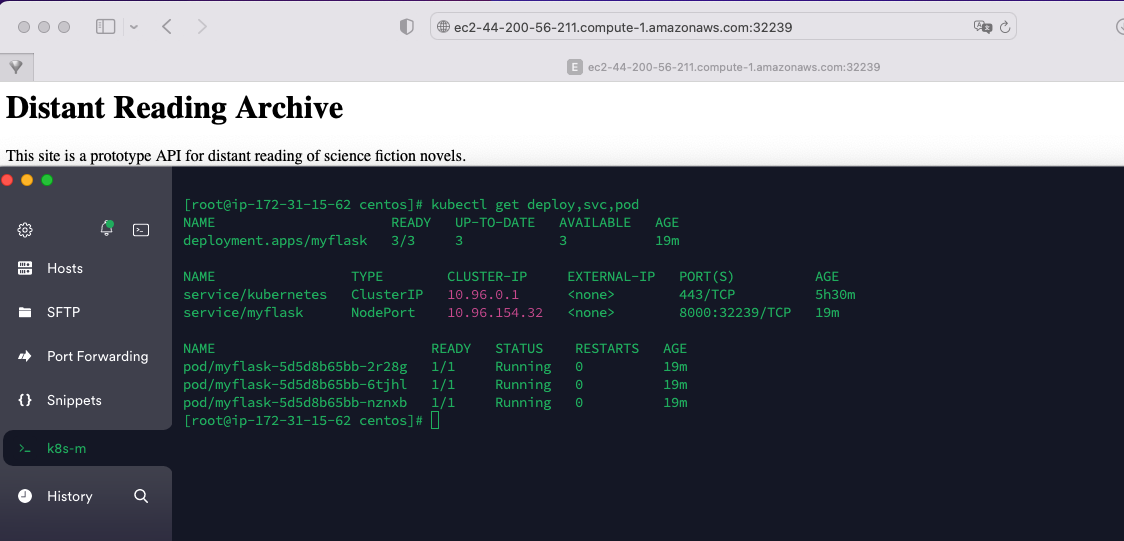1124x541 pixels.
Task: Click the 5h30m age value
Action: coord(835,295)
